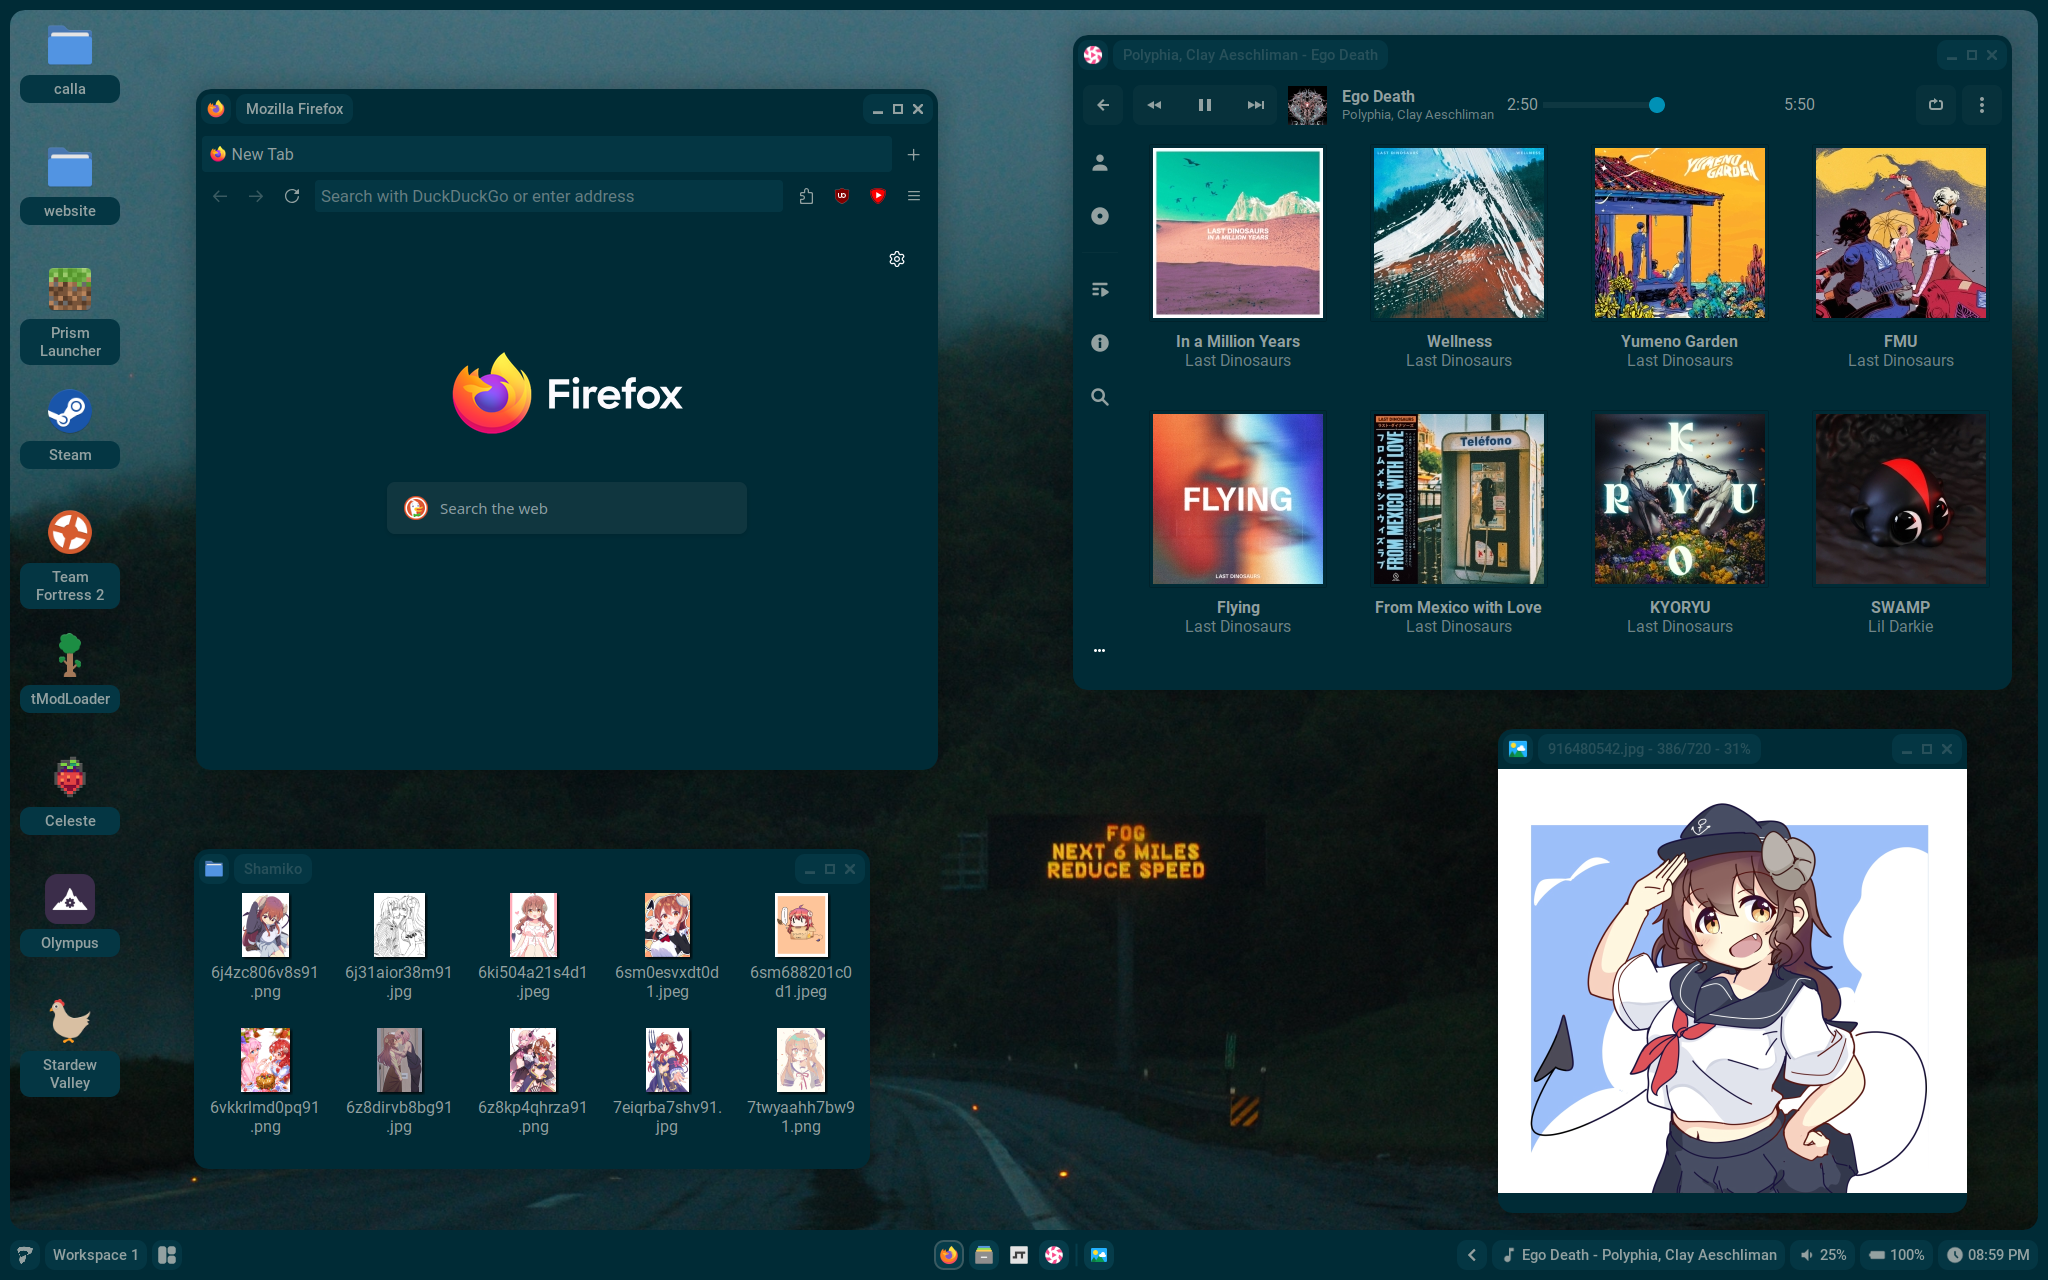Launch Stardew Valley from the desktop
The height and width of the screenshot is (1280, 2048).
[x=70, y=1046]
